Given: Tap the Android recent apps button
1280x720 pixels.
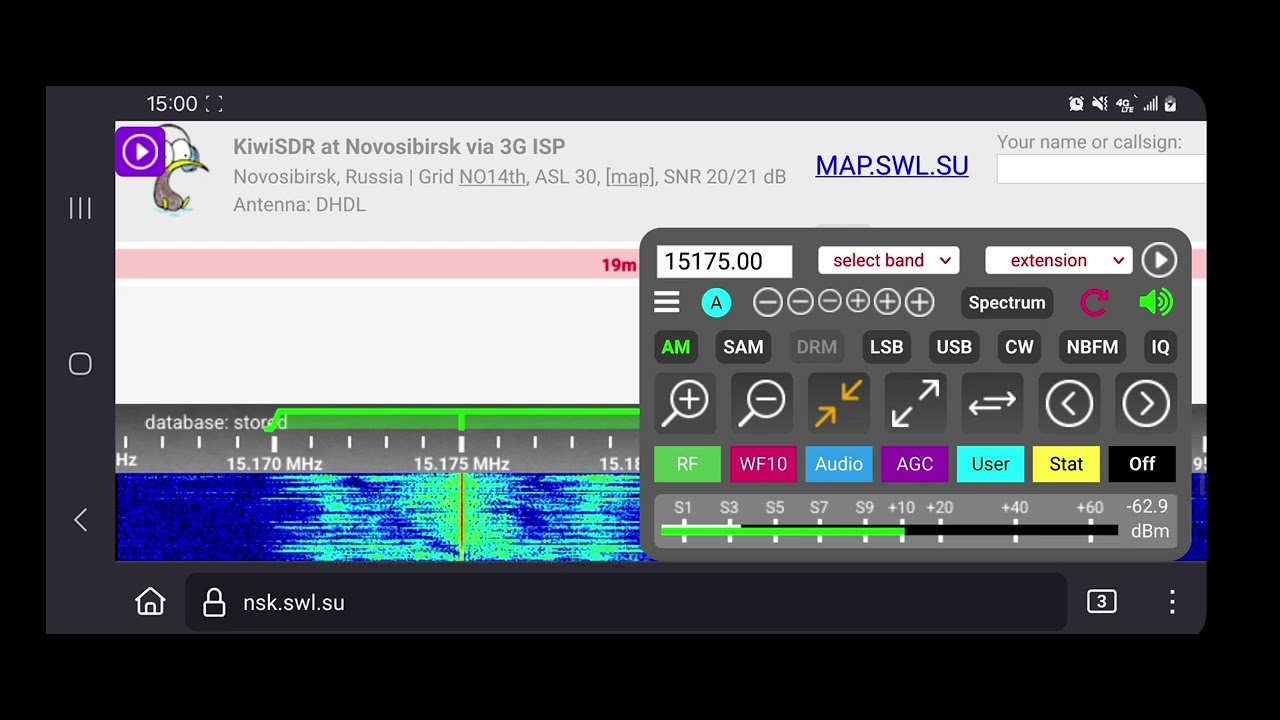Looking at the screenshot, I should click(80, 208).
